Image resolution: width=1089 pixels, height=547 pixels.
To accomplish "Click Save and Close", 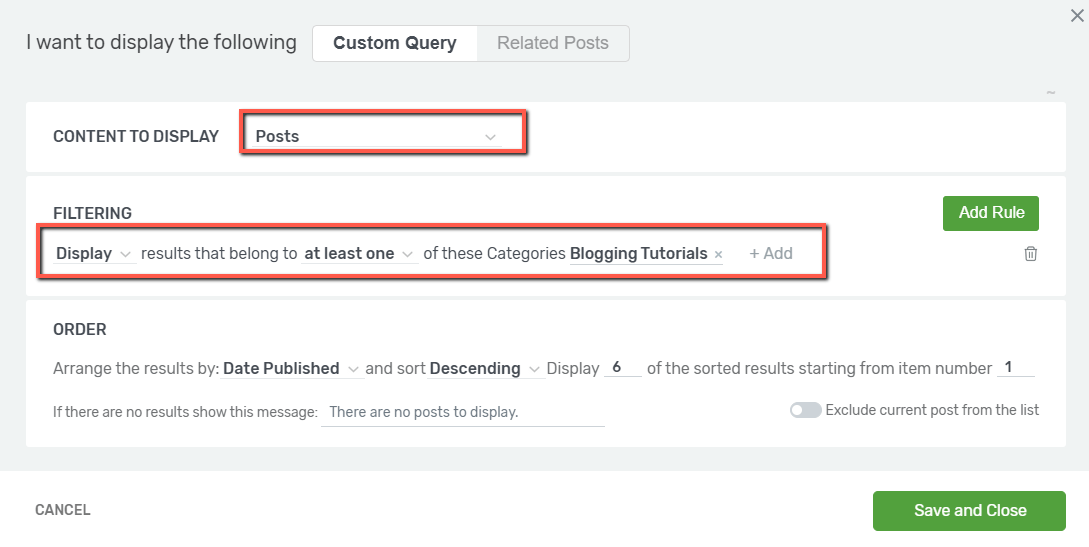I will (x=970, y=511).
